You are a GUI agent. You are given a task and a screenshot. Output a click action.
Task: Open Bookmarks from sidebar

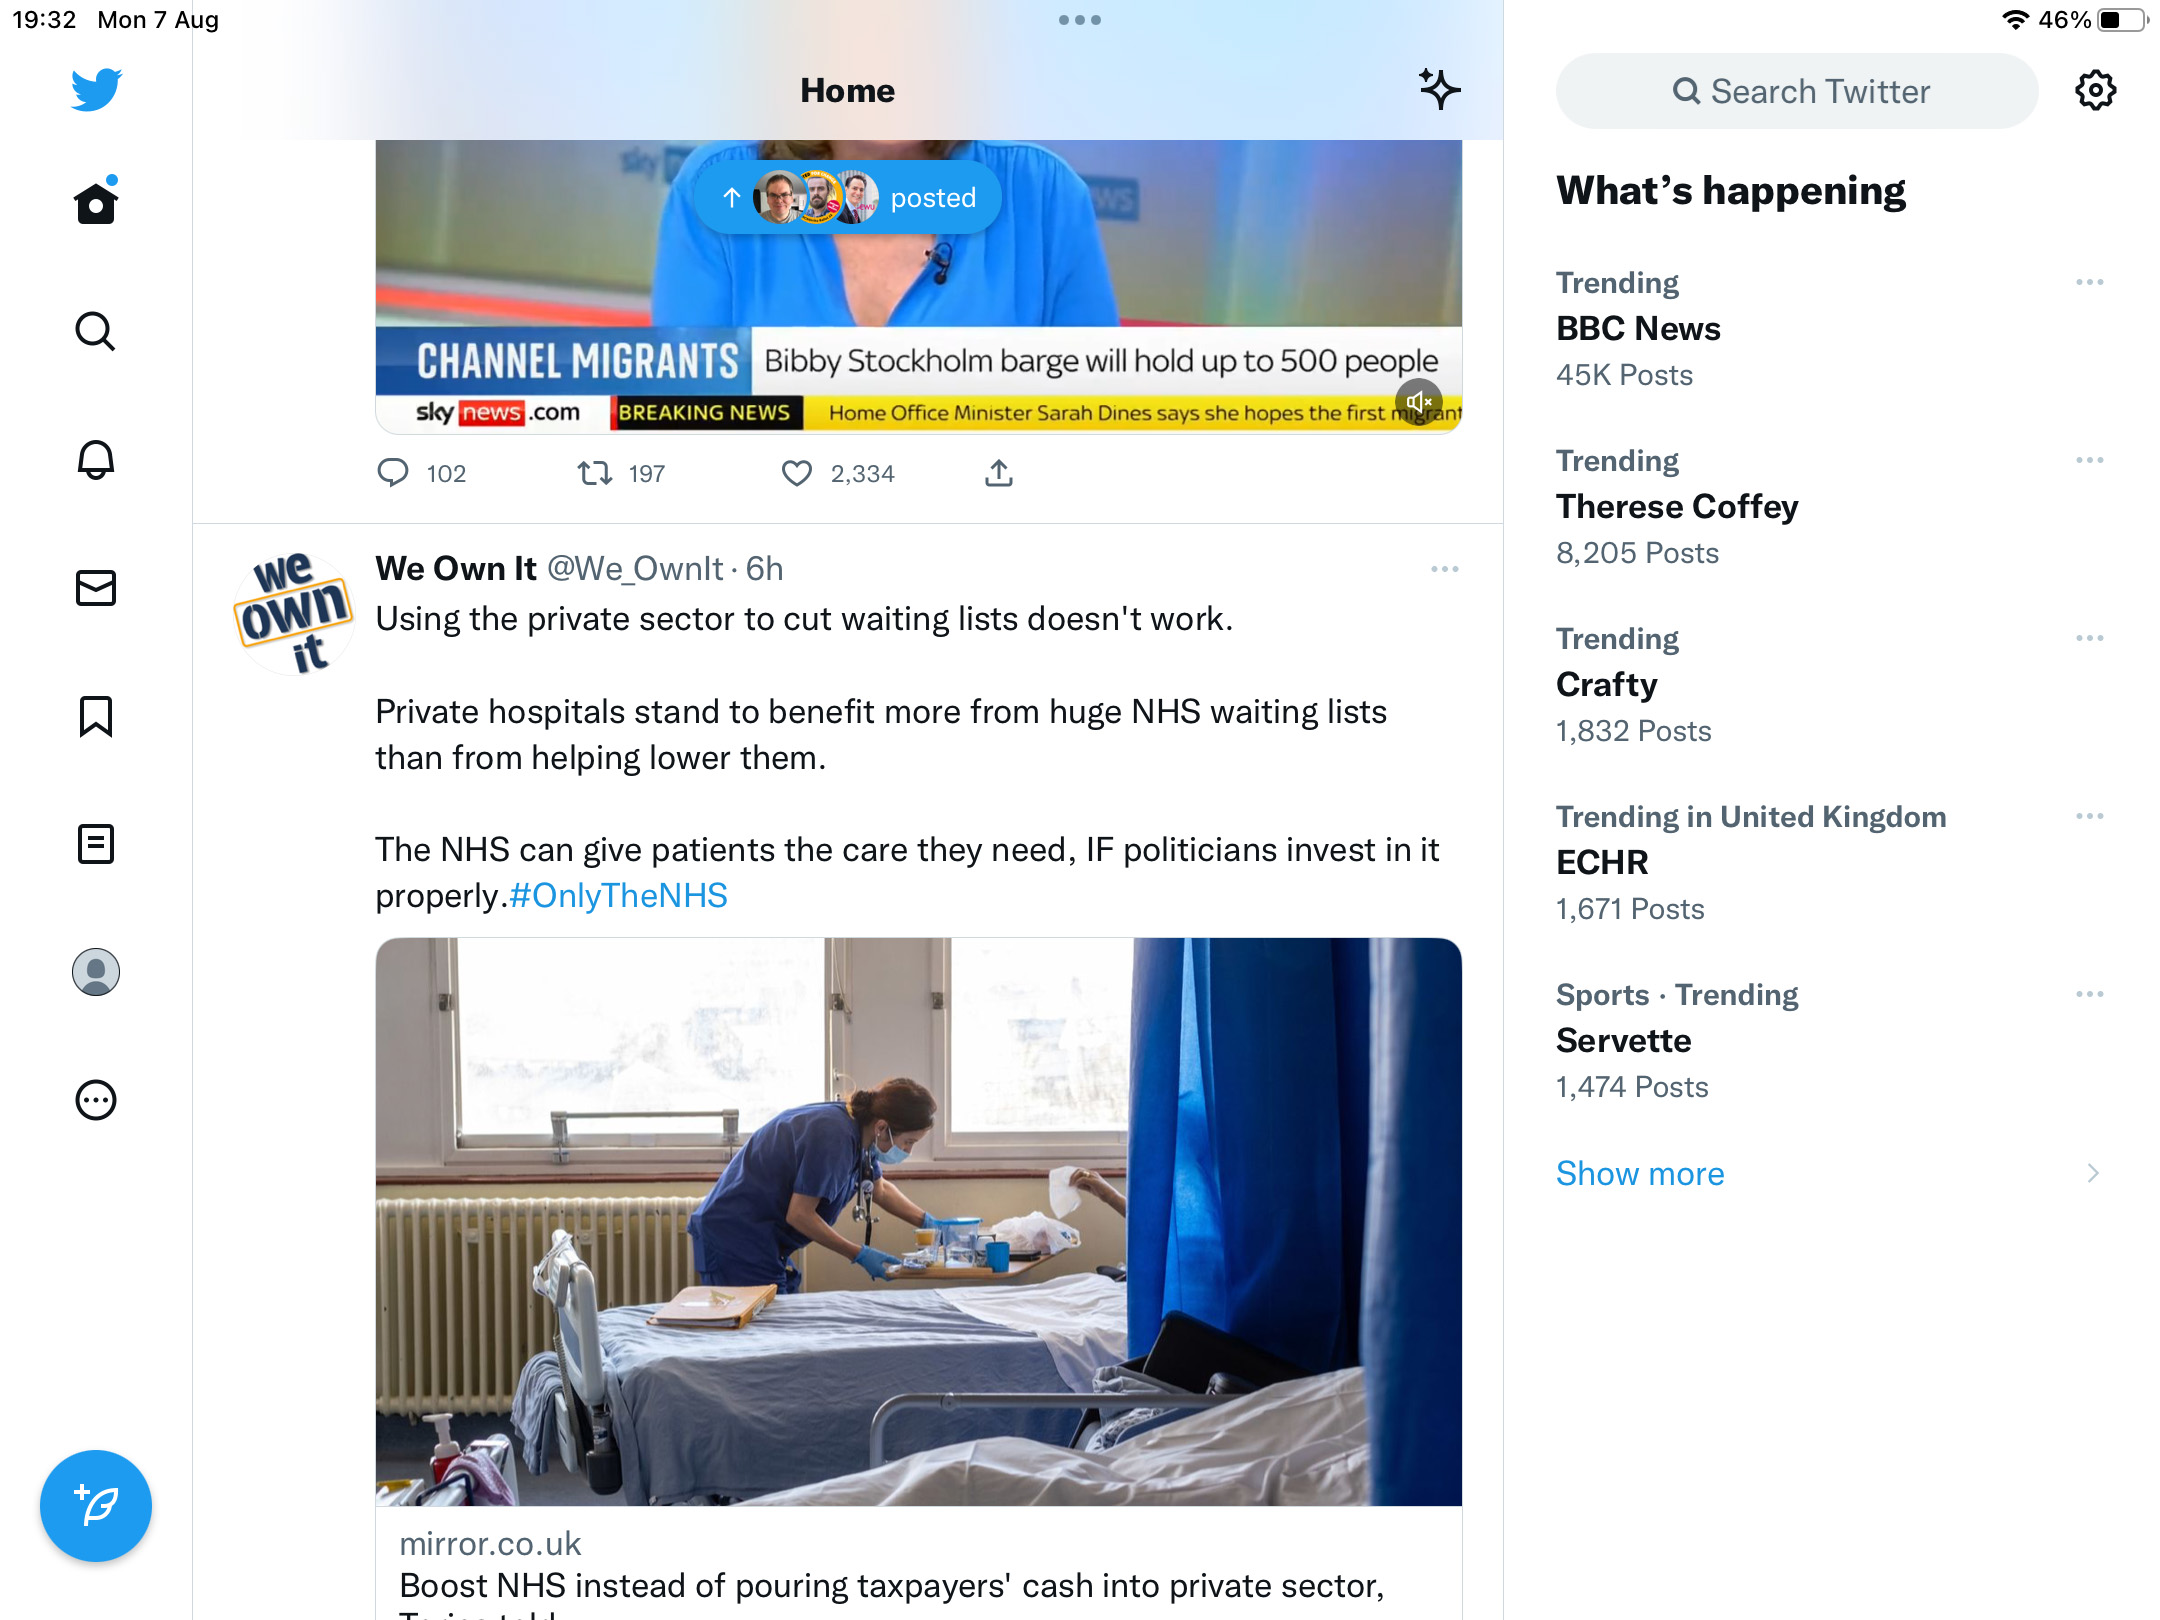96,716
